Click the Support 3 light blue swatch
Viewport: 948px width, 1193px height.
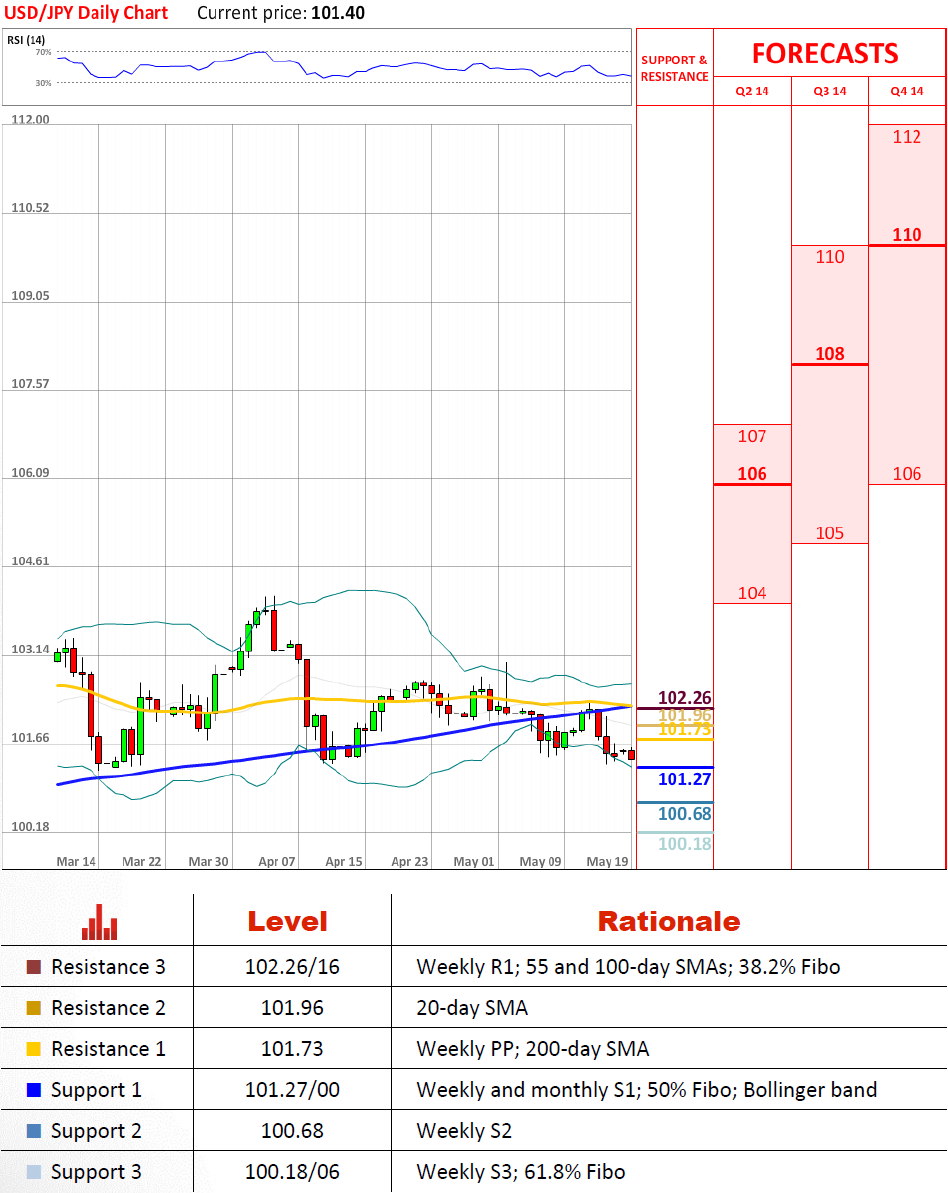coord(33,1172)
